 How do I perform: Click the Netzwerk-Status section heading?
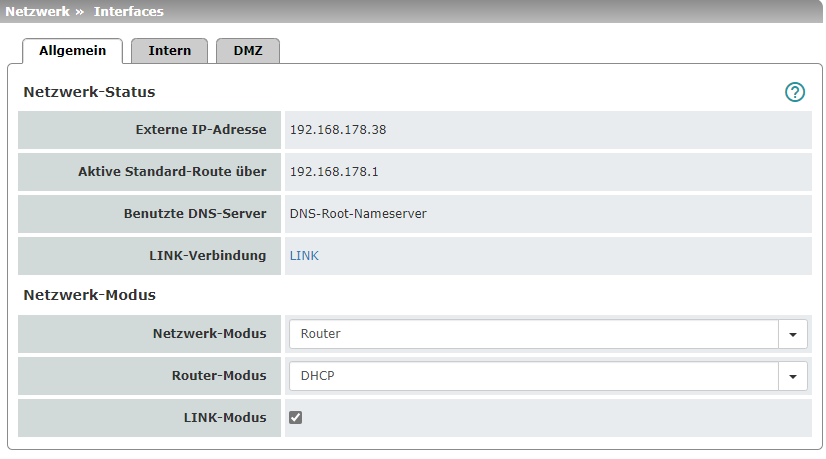[x=89, y=92]
